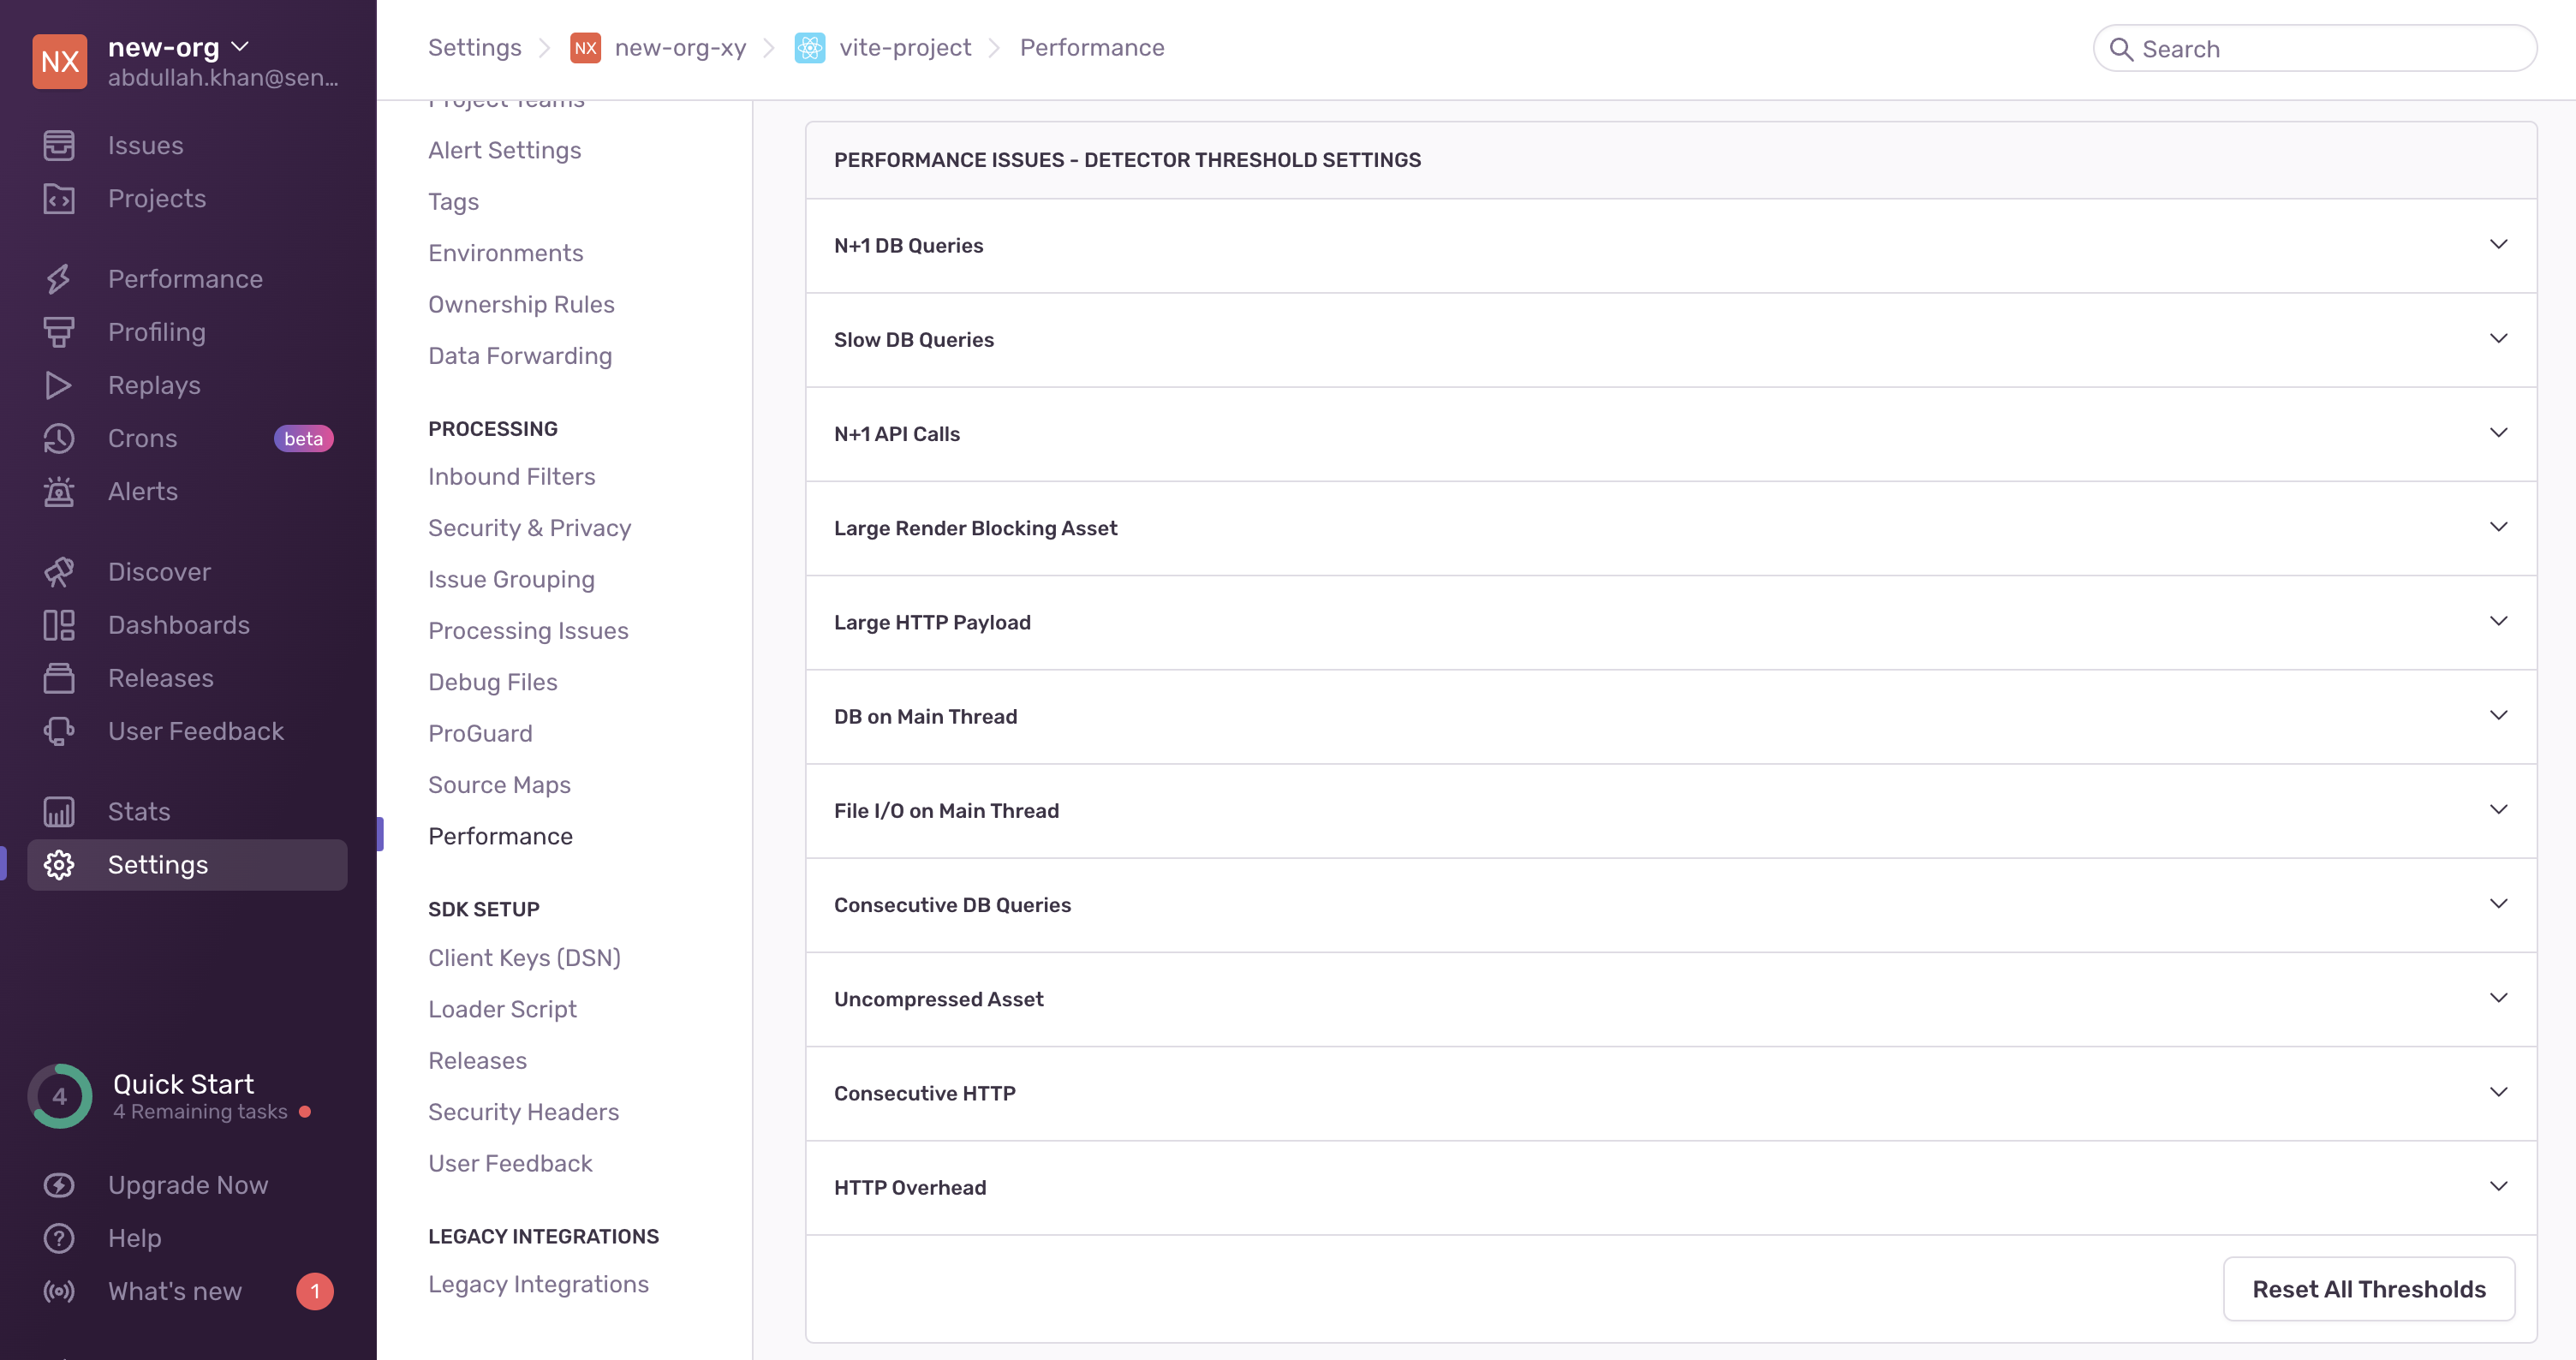Screen dimensions: 2576x1360
Task: Click the What's new broadcast icon
Action: pos(58,1291)
